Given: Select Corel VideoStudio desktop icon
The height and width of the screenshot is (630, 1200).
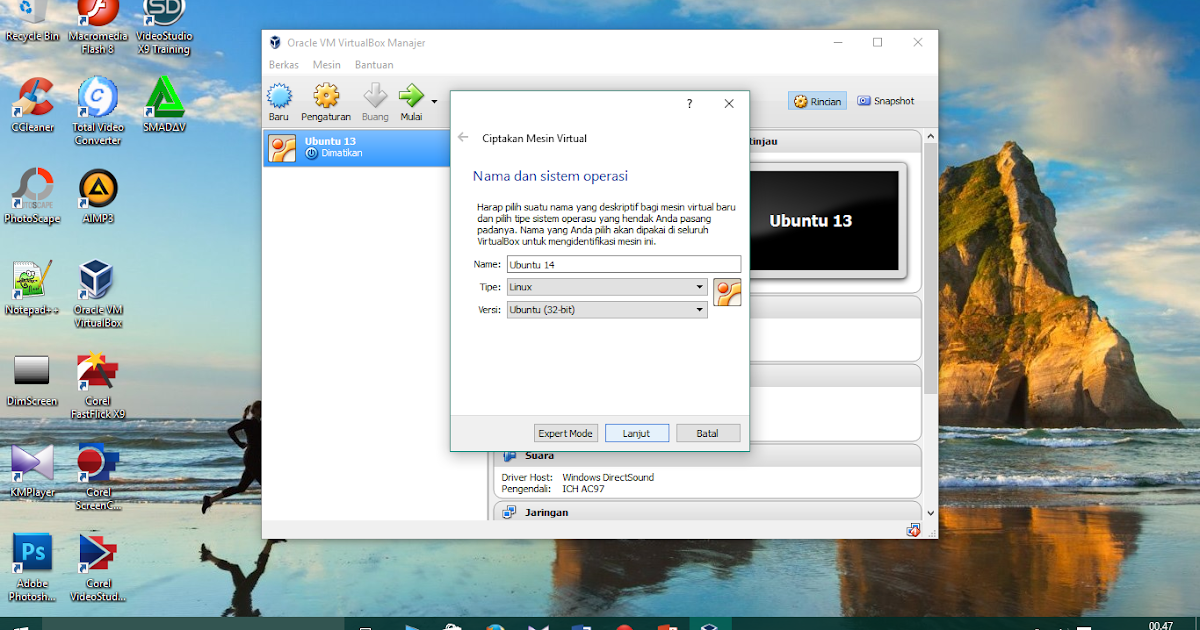Looking at the screenshot, I should (x=98, y=567).
